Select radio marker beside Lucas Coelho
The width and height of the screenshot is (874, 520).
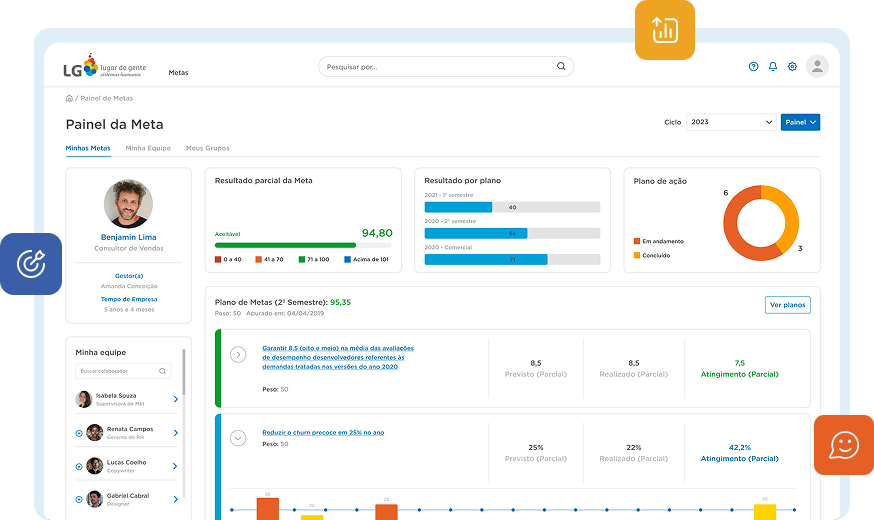[x=79, y=466]
